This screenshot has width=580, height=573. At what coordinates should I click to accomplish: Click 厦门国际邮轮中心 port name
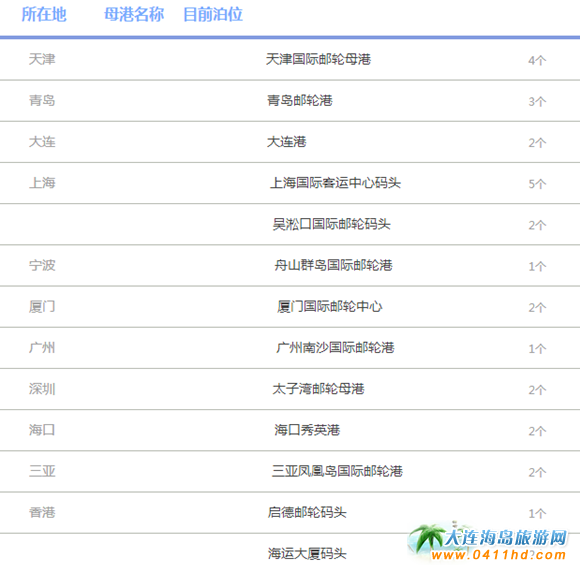click(x=330, y=307)
